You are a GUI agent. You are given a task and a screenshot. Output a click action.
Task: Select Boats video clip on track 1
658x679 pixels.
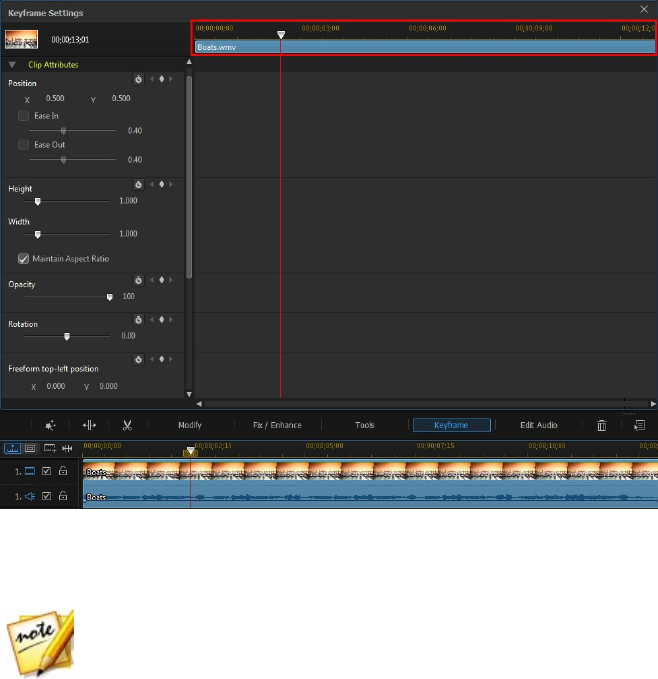pyautogui.click(x=370, y=471)
